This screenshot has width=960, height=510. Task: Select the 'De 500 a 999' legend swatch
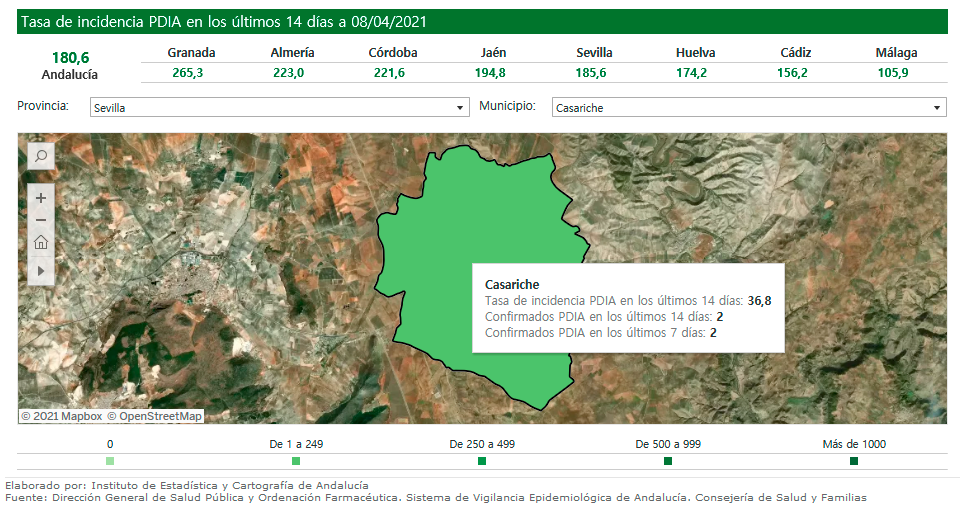pos(668,461)
